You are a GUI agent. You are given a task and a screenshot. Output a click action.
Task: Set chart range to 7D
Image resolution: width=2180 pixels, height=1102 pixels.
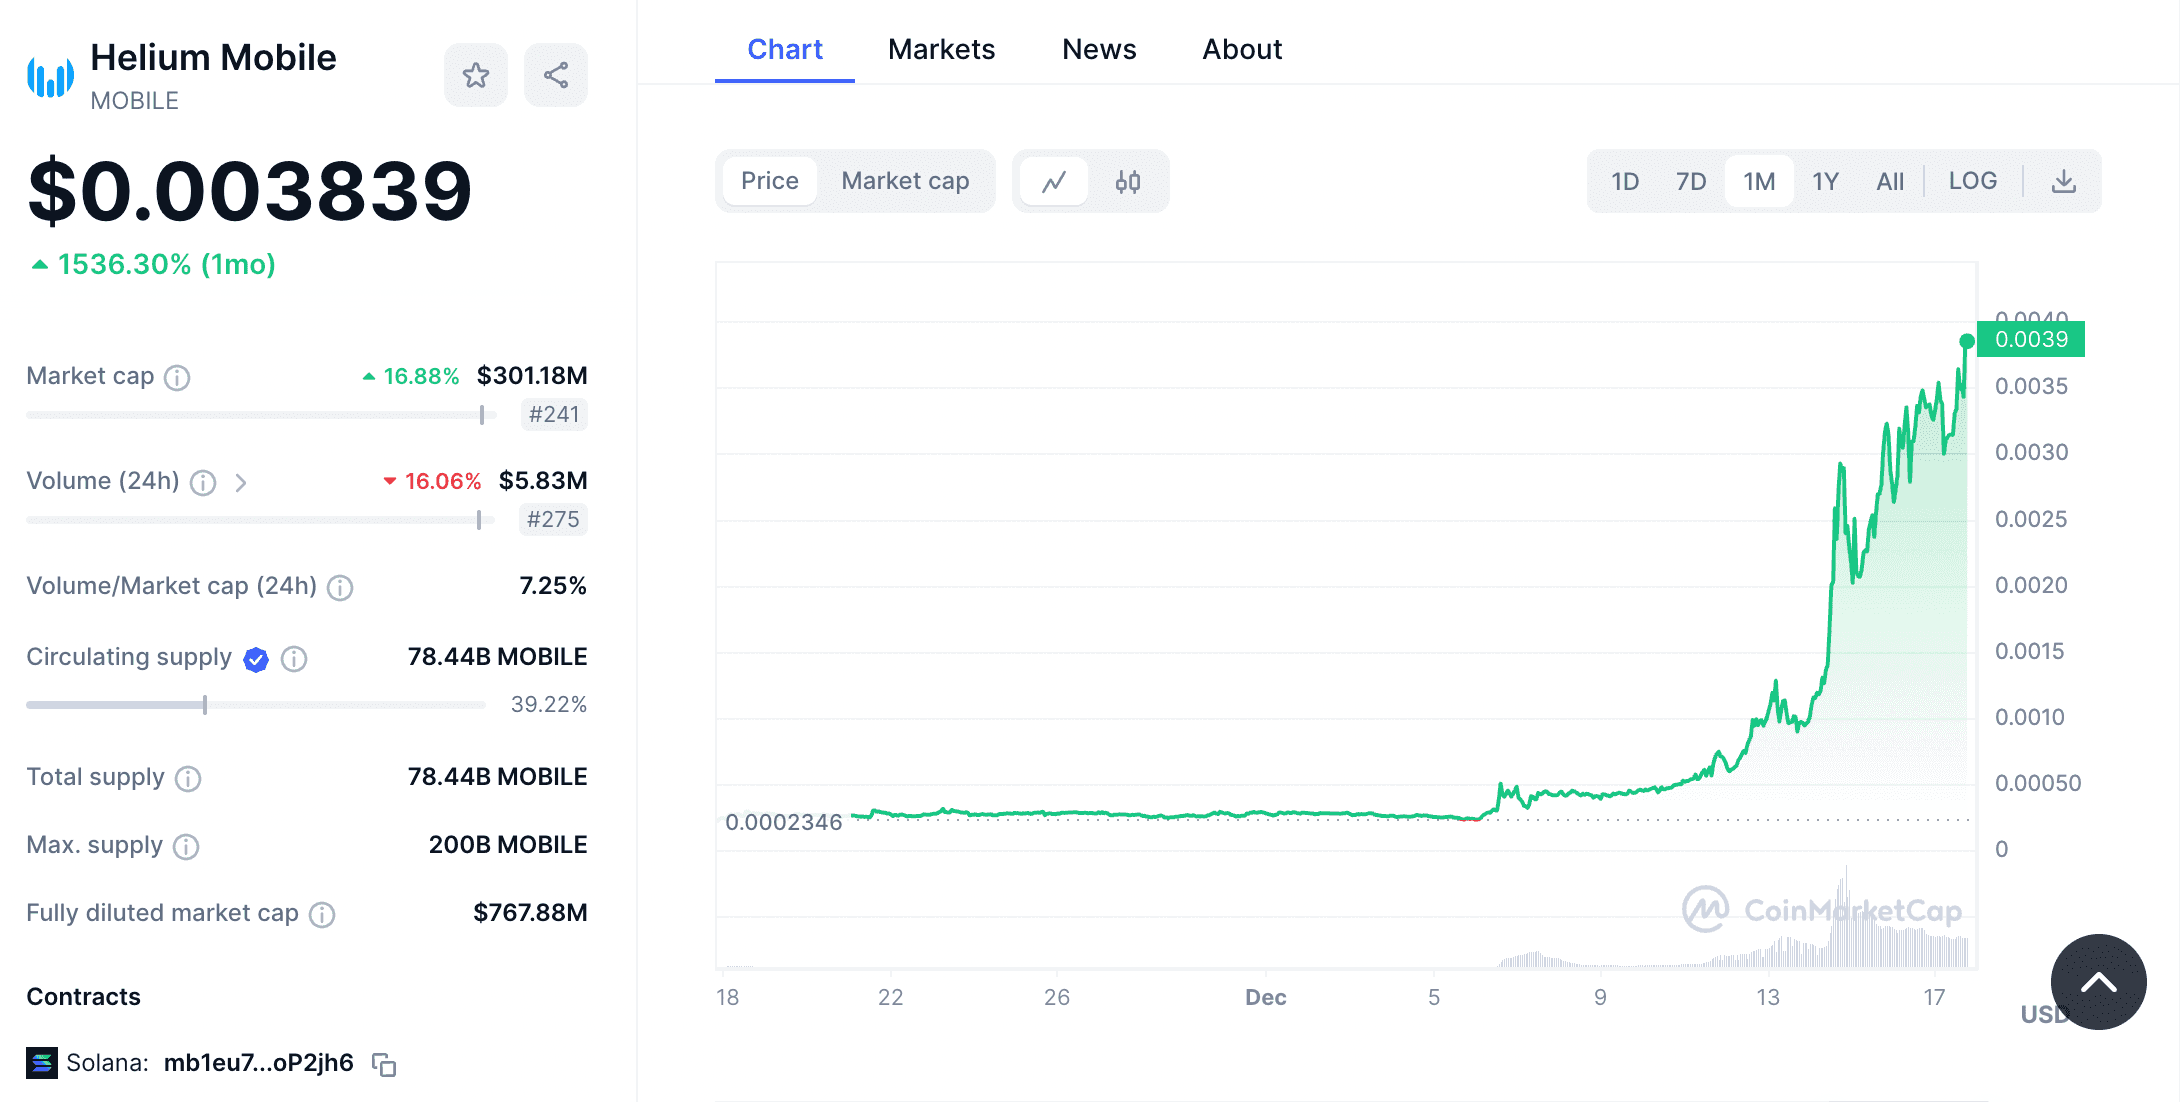1691,181
